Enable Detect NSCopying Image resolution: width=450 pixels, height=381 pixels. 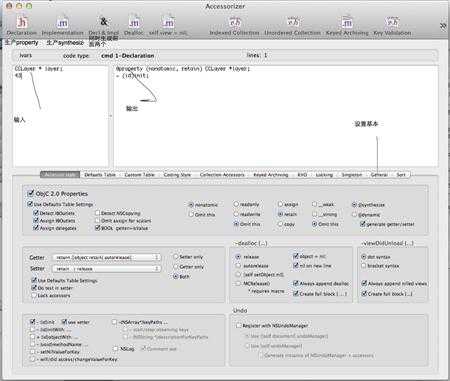[97, 213]
